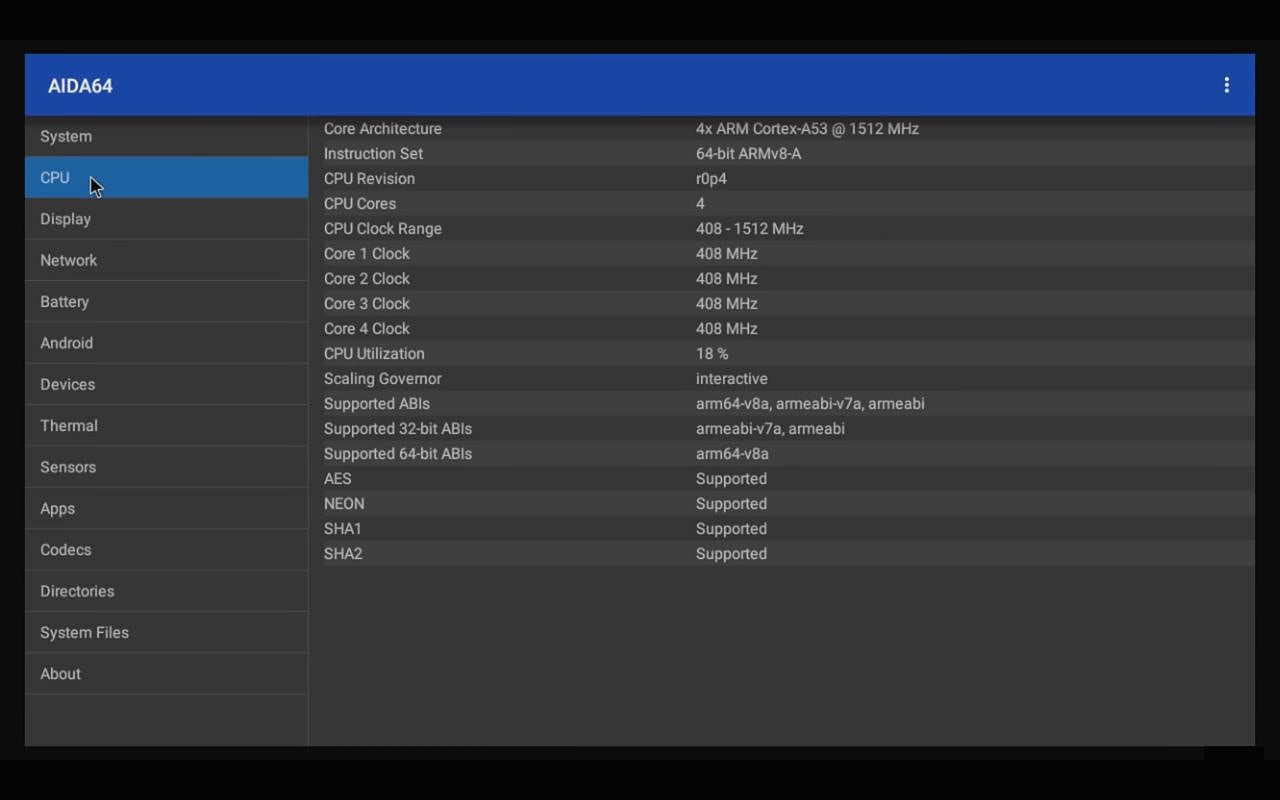This screenshot has width=1280, height=800.
Task: Open the Network section
Action: [166, 260]
